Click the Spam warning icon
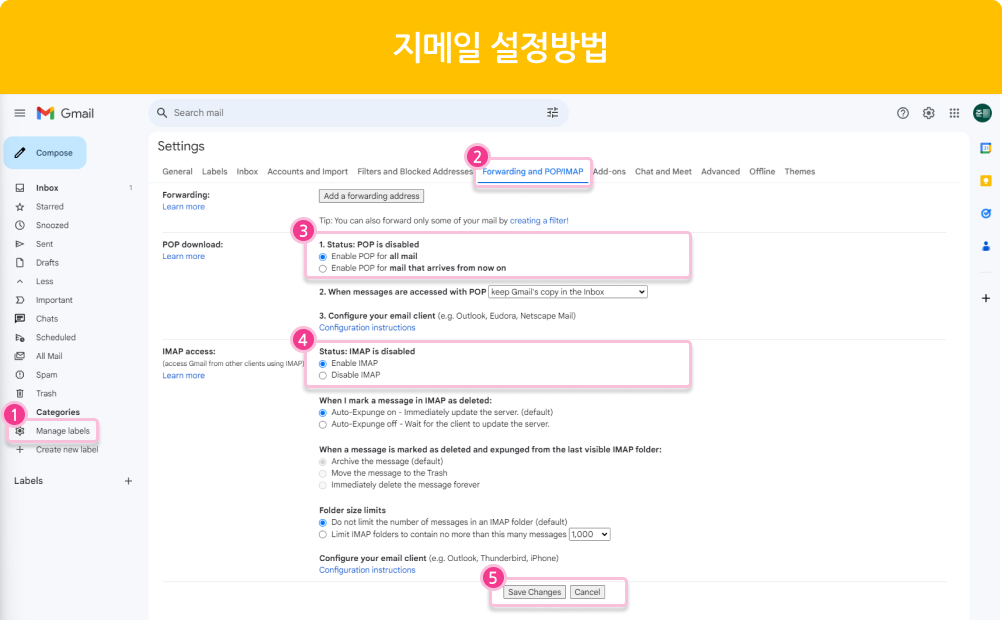This screenshot has width=1002, height=629. click(20, 375)
